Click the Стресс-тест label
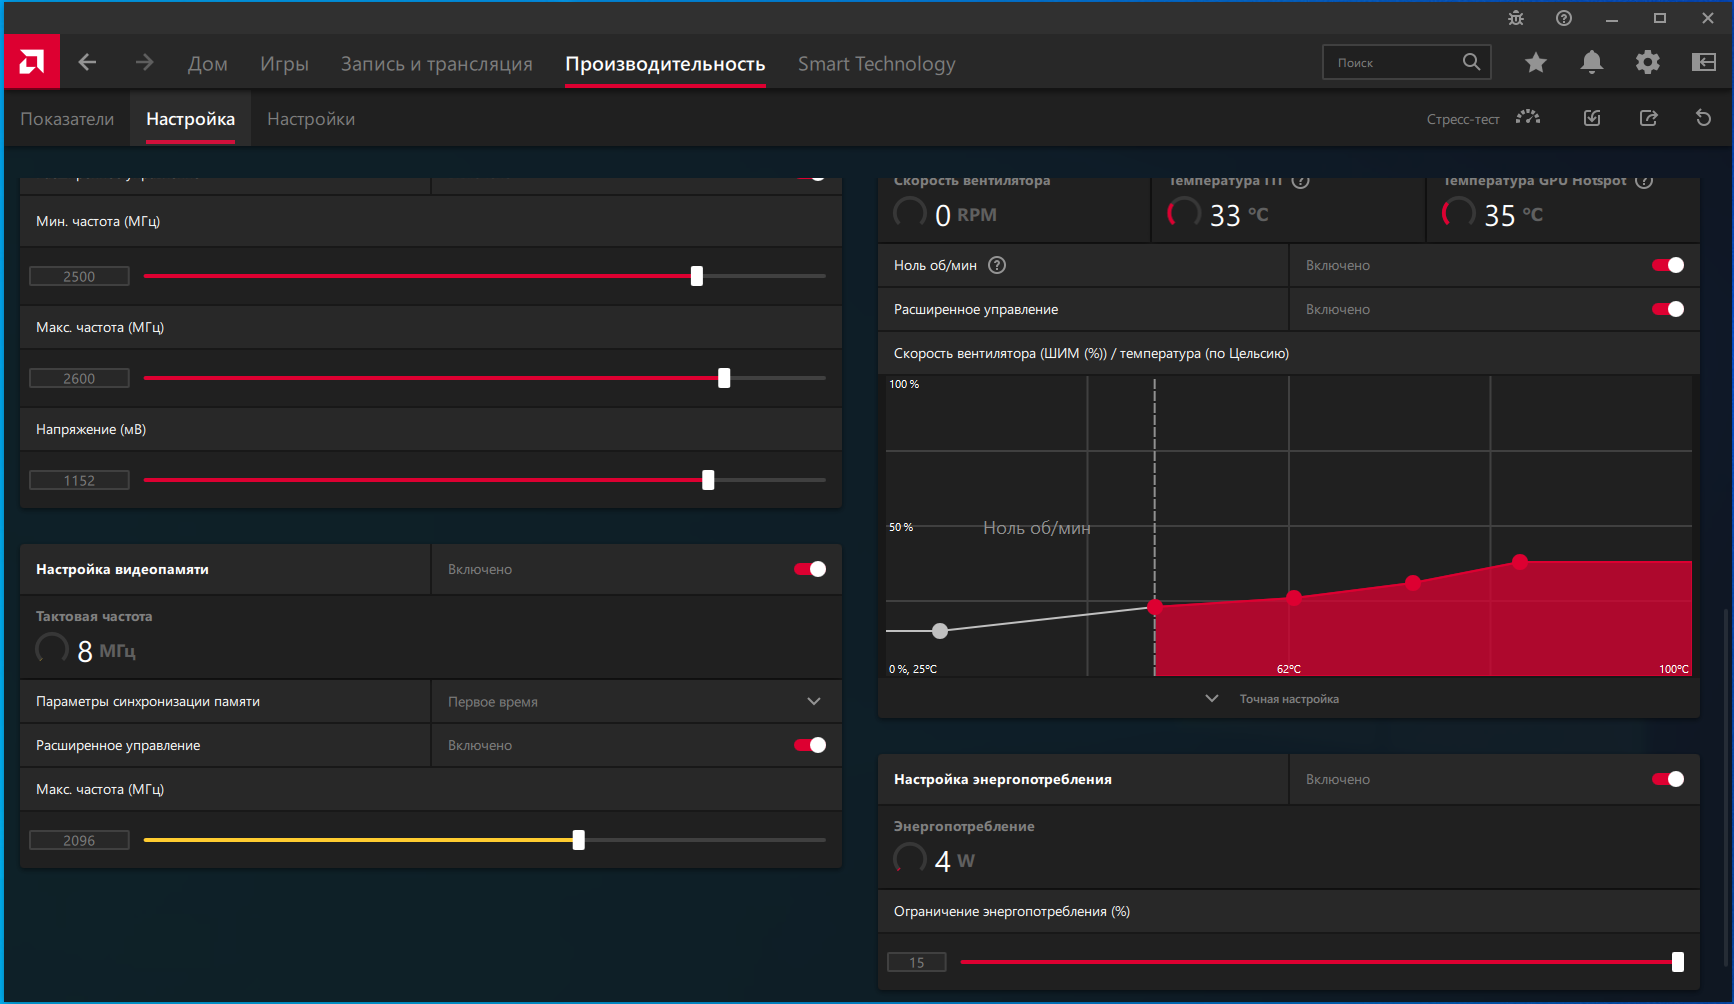Image resolution: width=1734 pixels, height=1004 pixels. (1463, 119)
